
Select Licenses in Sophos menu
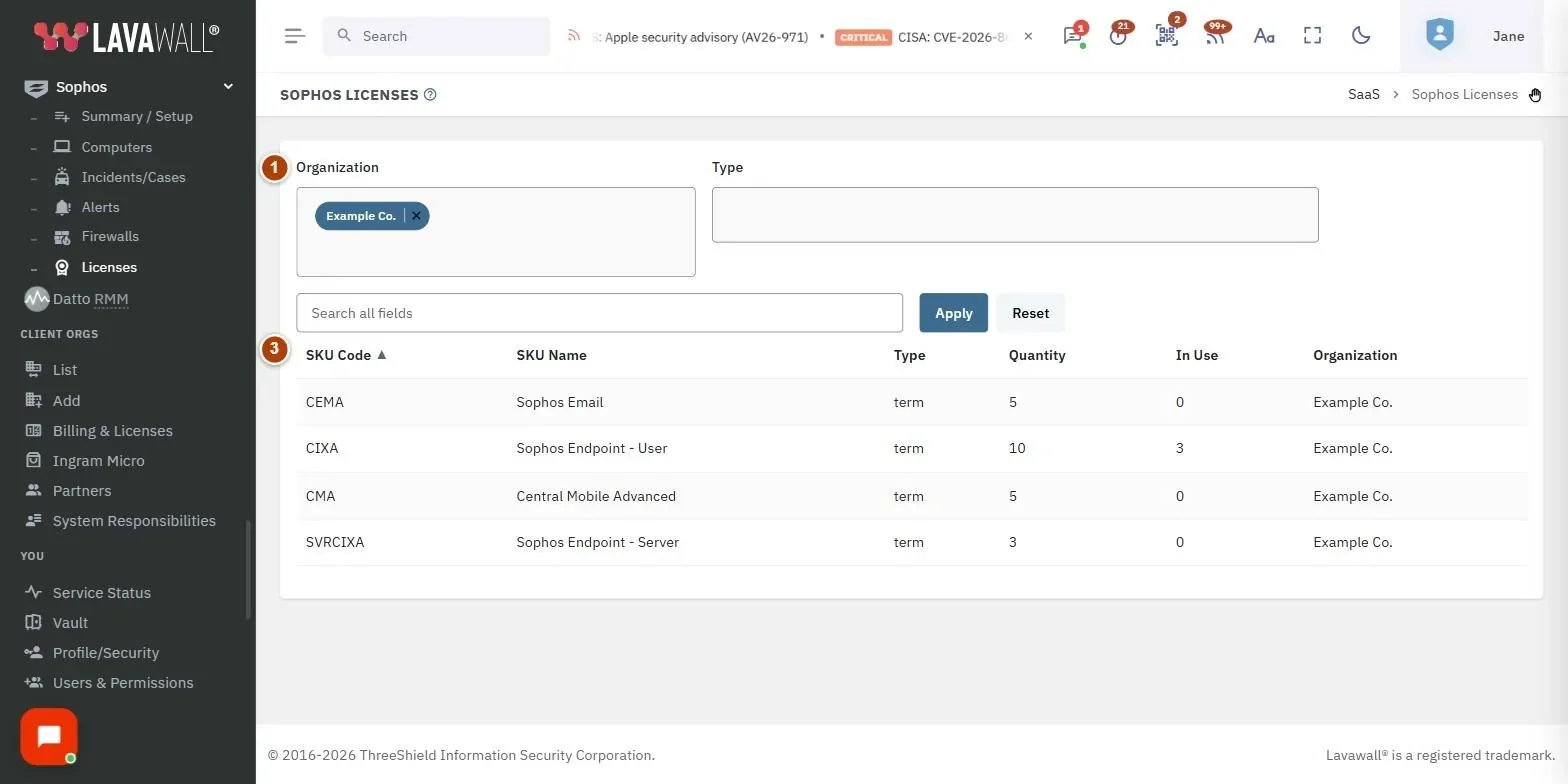click(x=109, y=267)
